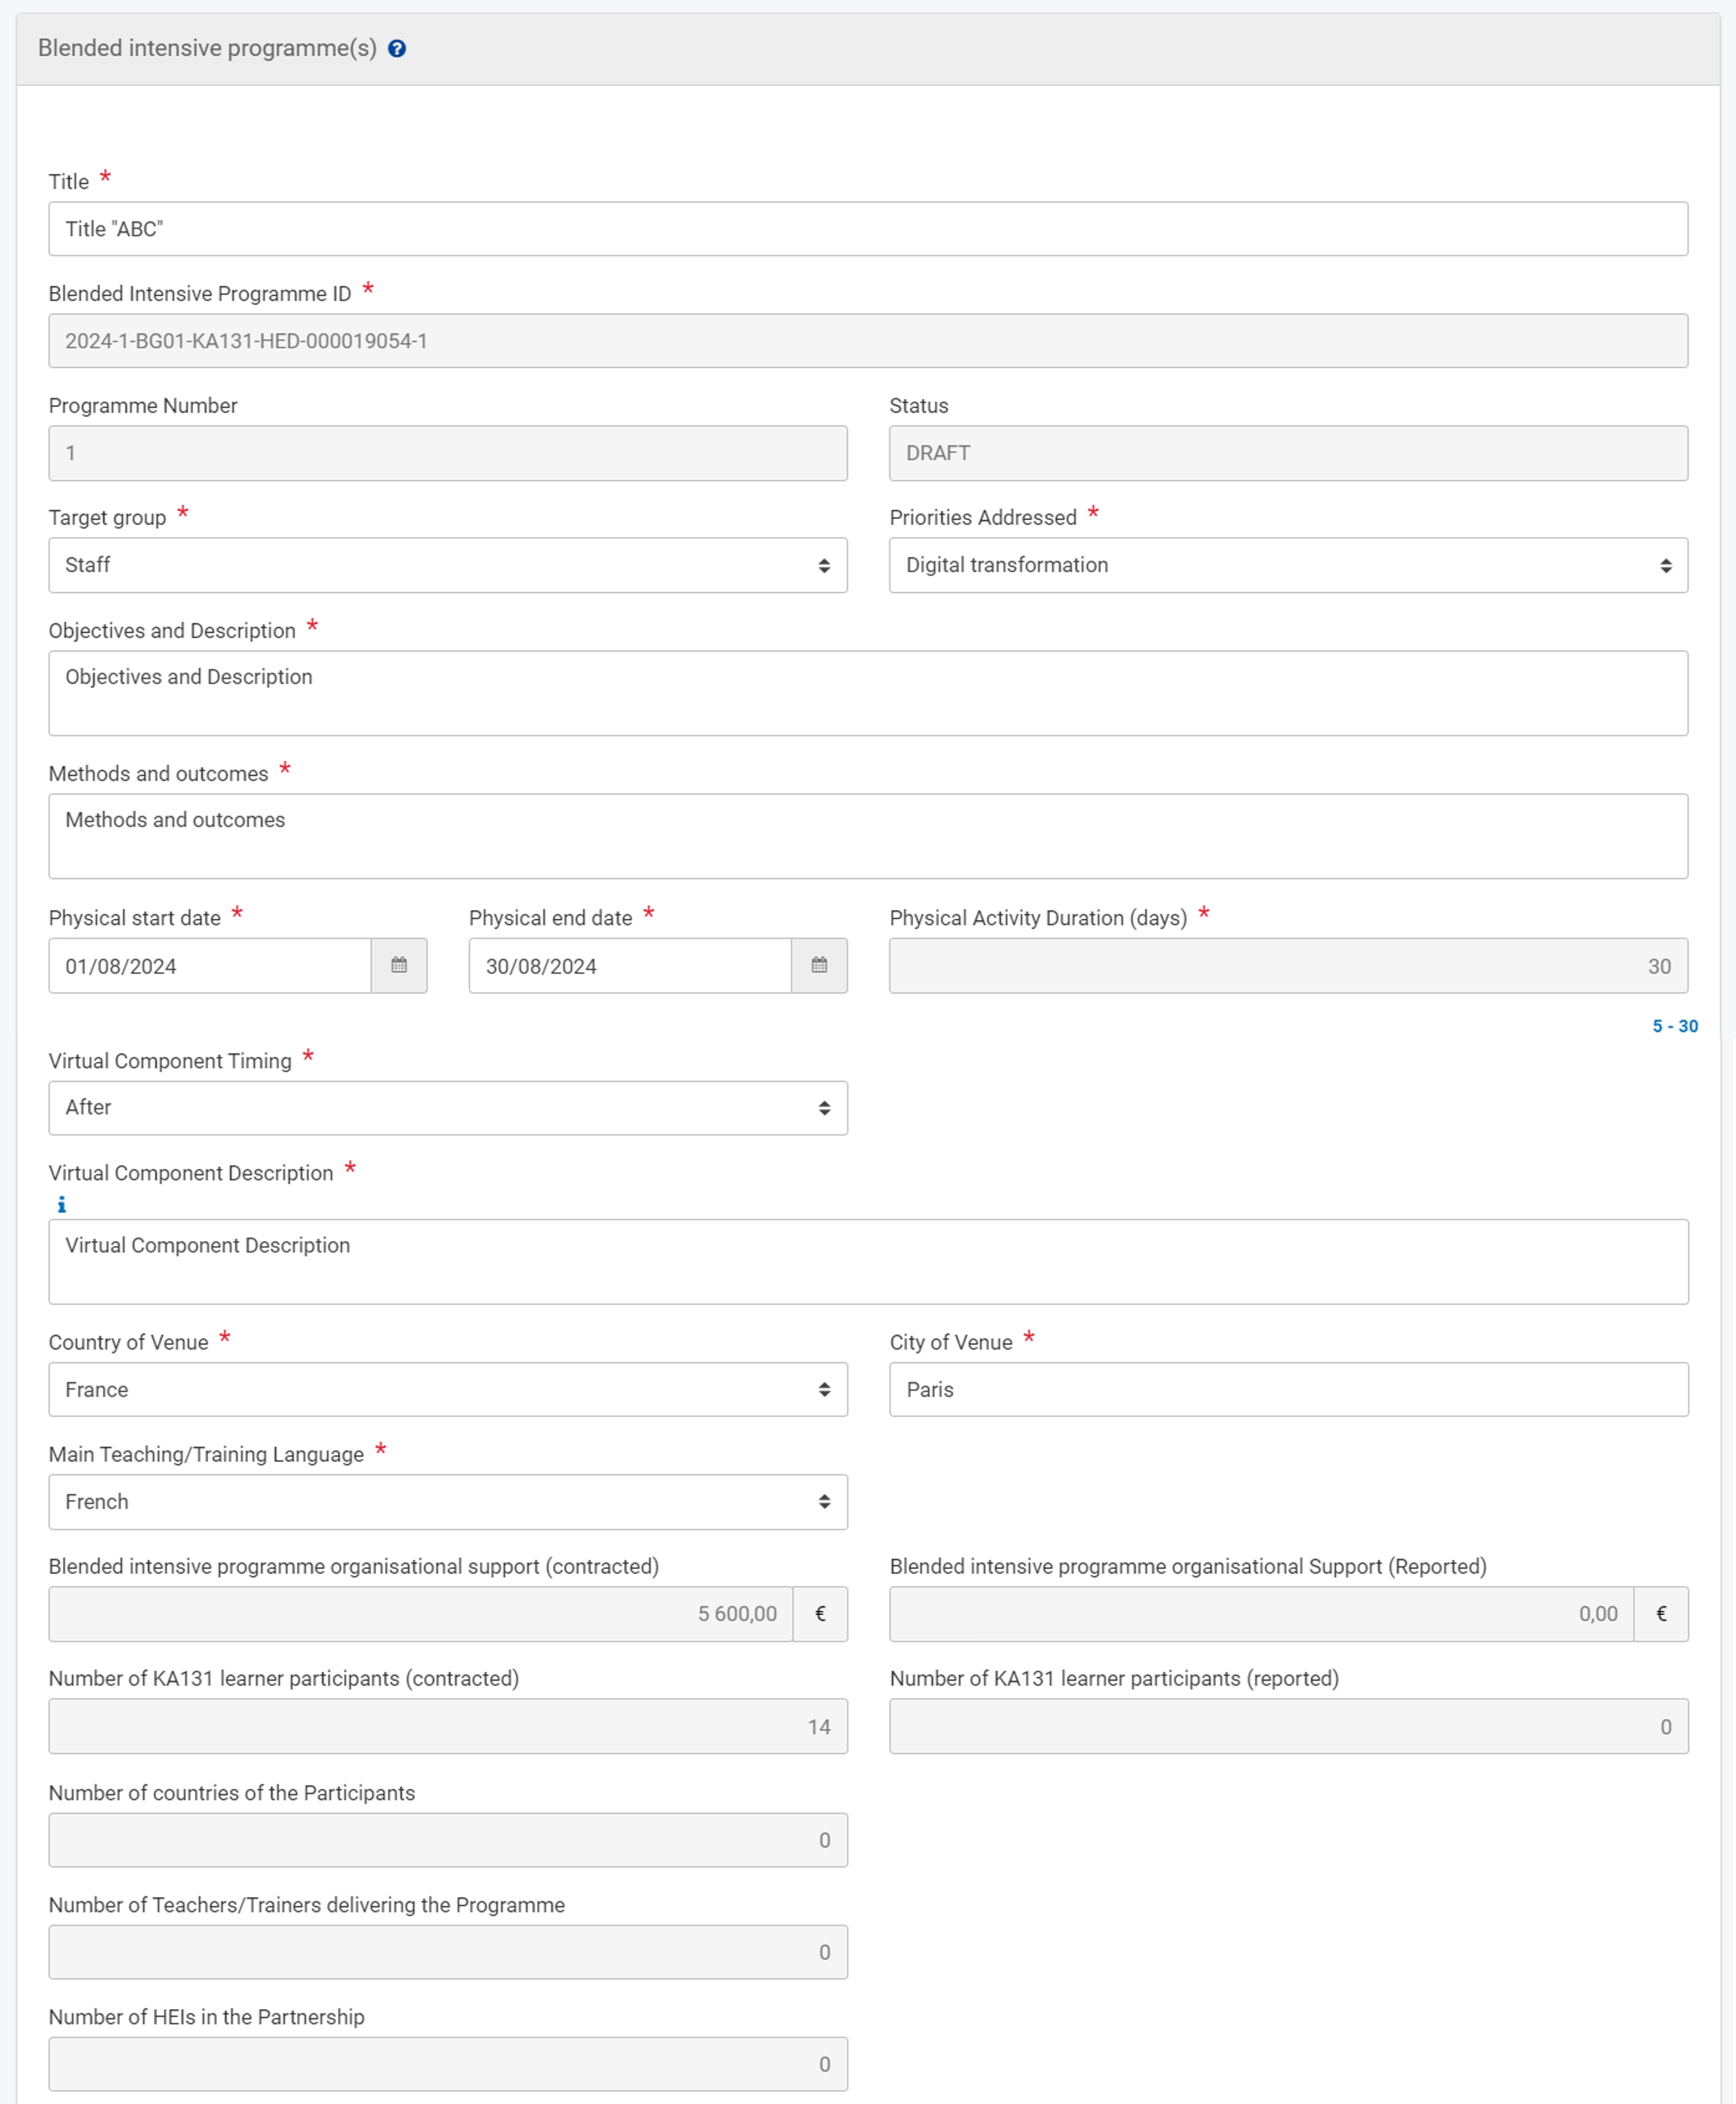1736x2104 pixels.
Task: Click the 'Physical Activity Duration (days)' label
Action: tap(1038, 918)
